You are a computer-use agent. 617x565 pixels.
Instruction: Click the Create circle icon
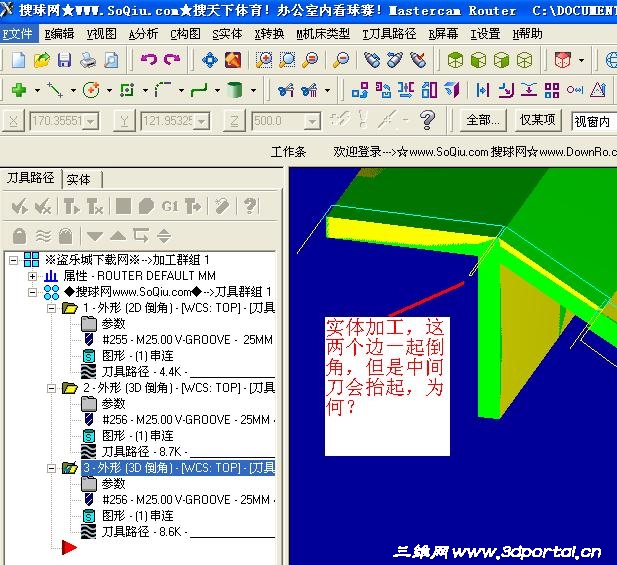click(x=91, y=90)
